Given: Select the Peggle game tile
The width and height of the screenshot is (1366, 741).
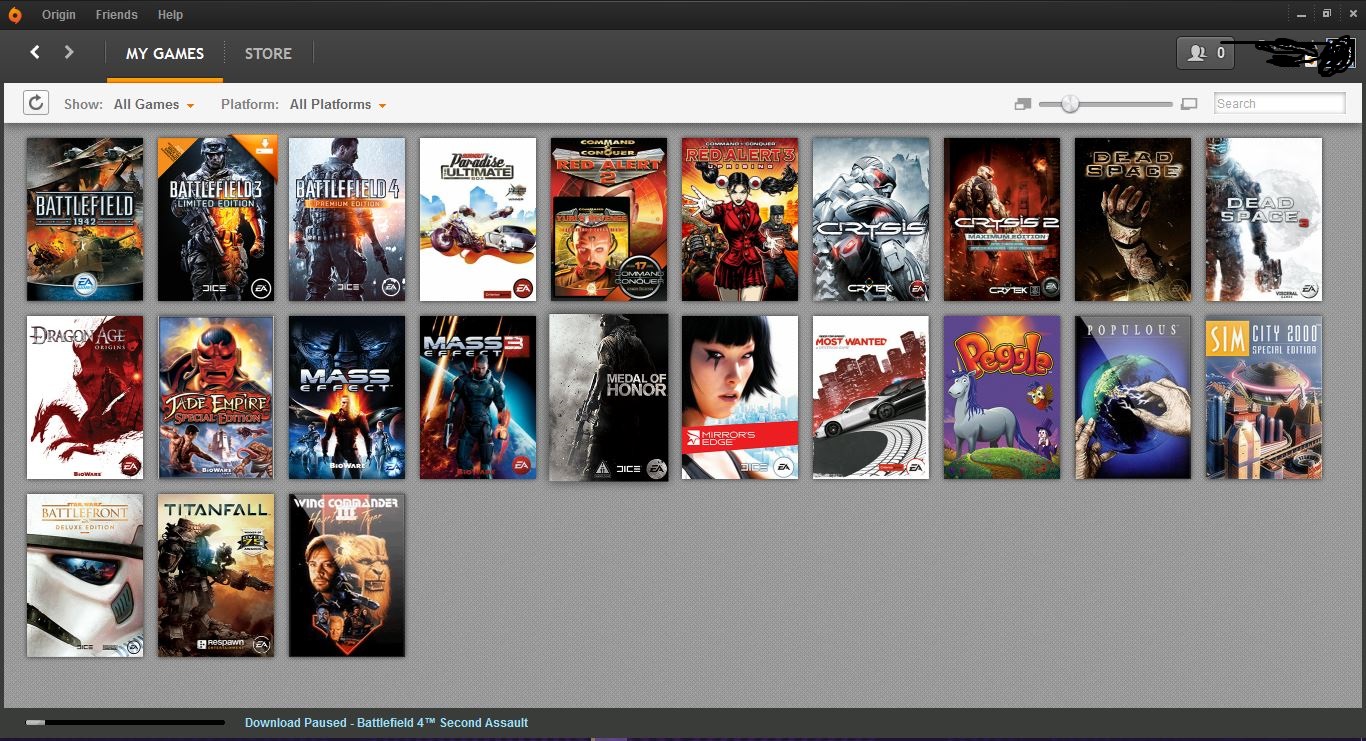Looking at the screenshot, I should 1002,398.
